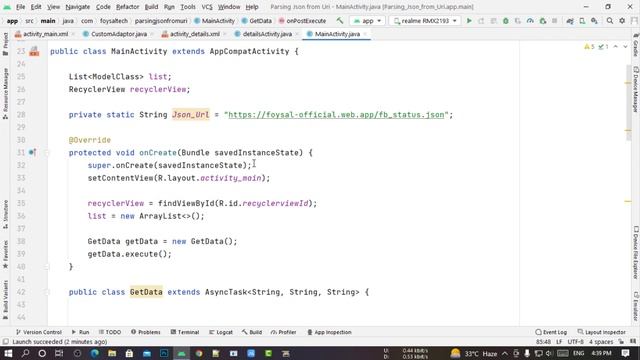Image resolution: width=640 pixels, height=360 pixels.
Task: Click the fold end marker on line 40
Action: [x=47, y=267]
